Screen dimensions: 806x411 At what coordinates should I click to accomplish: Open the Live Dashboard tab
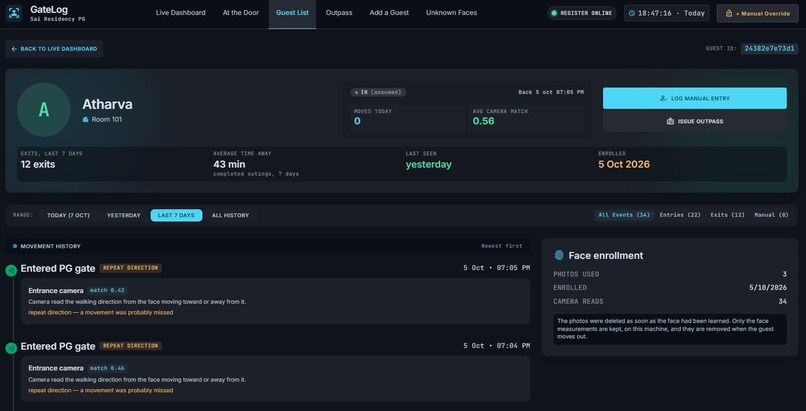point(180,13)
